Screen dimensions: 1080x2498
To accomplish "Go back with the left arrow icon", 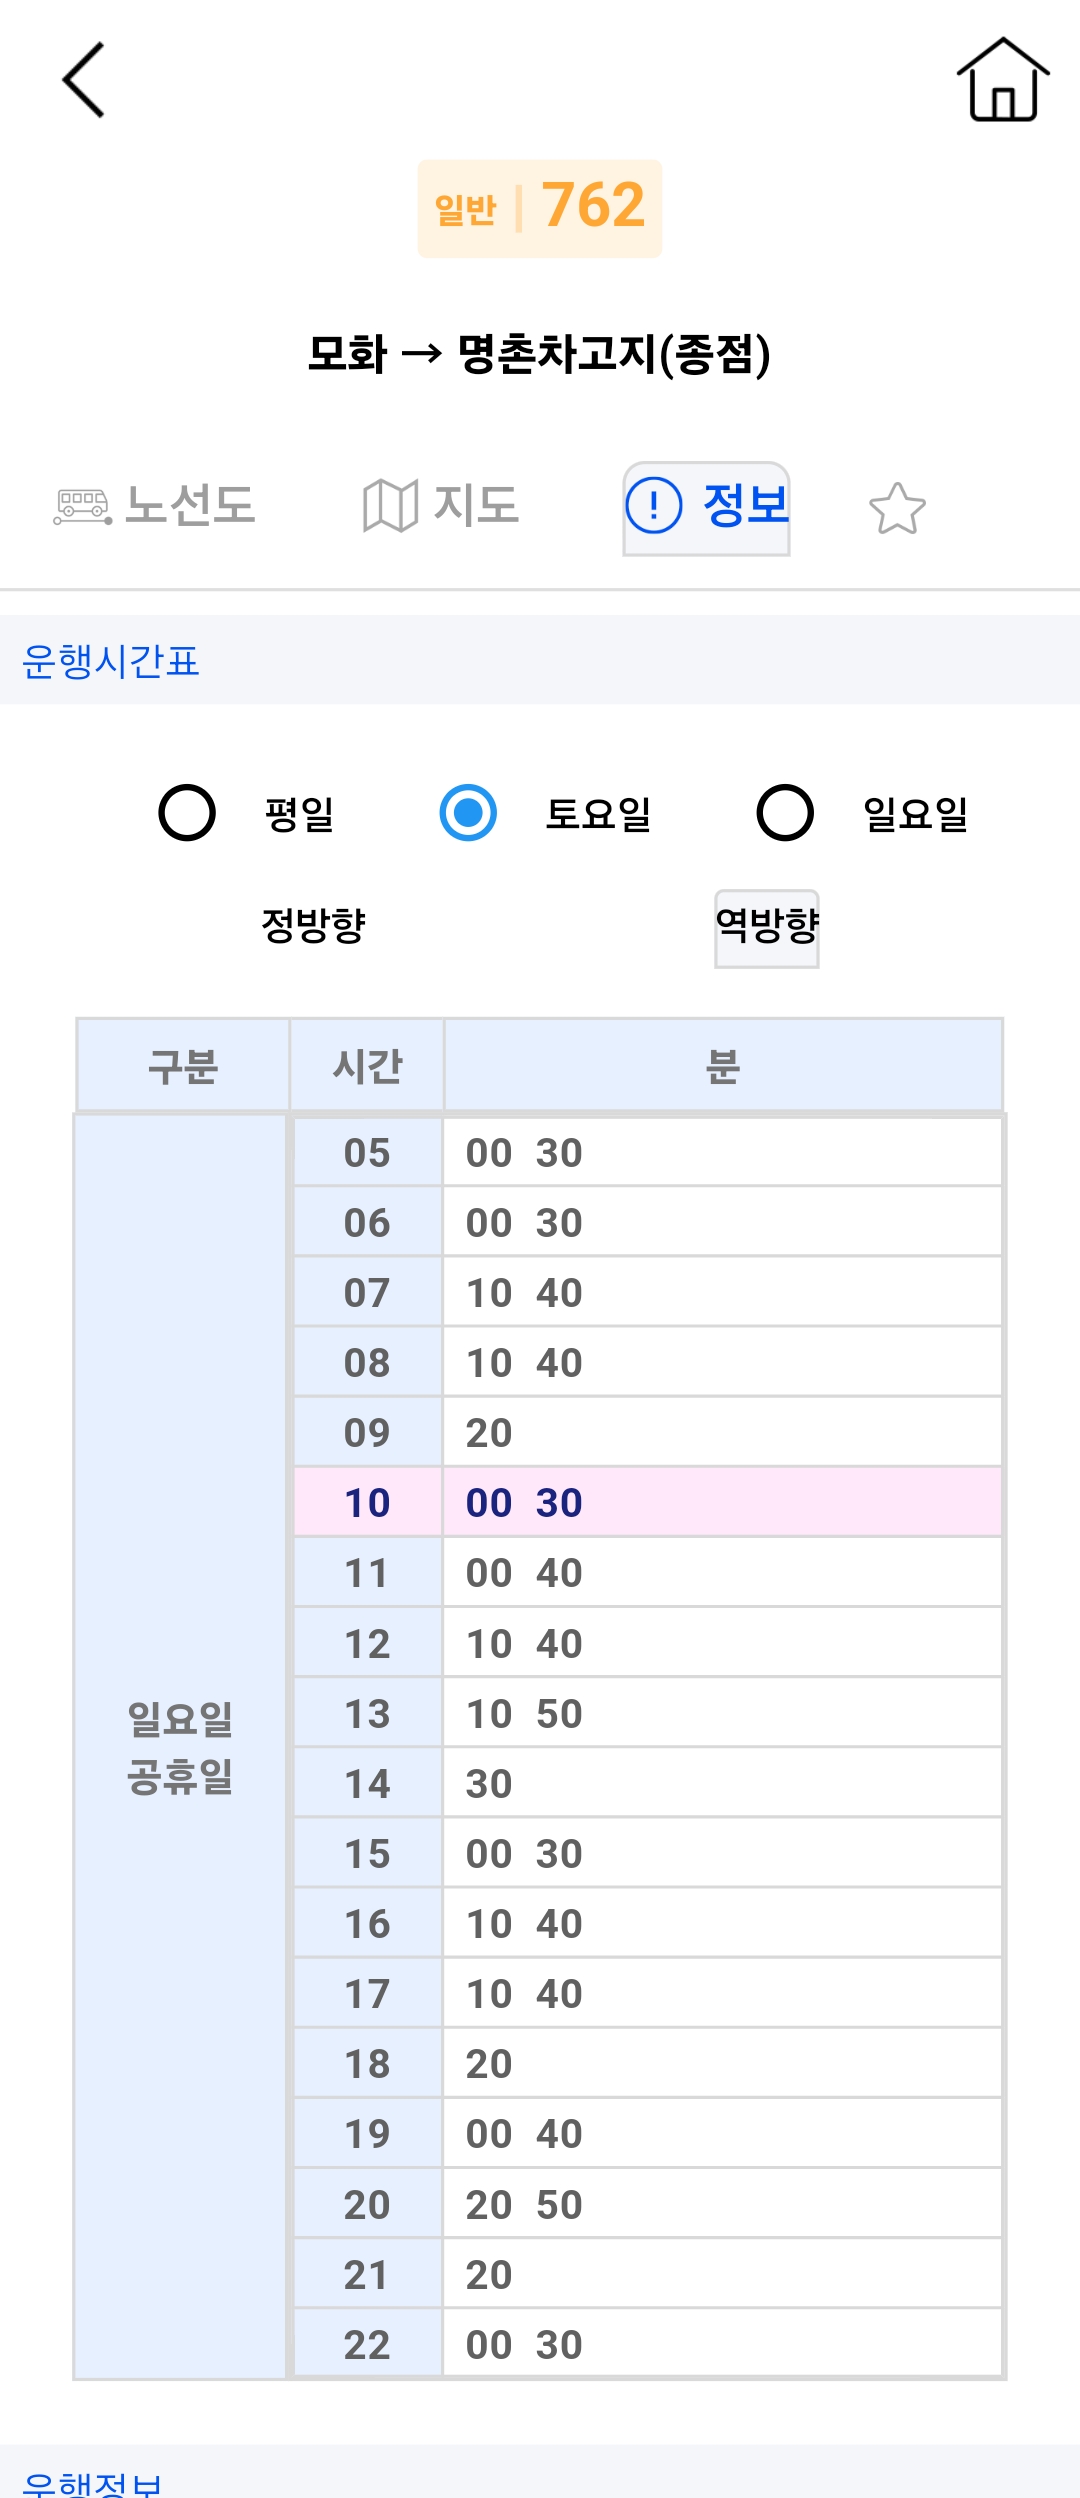I will (84, 80).
